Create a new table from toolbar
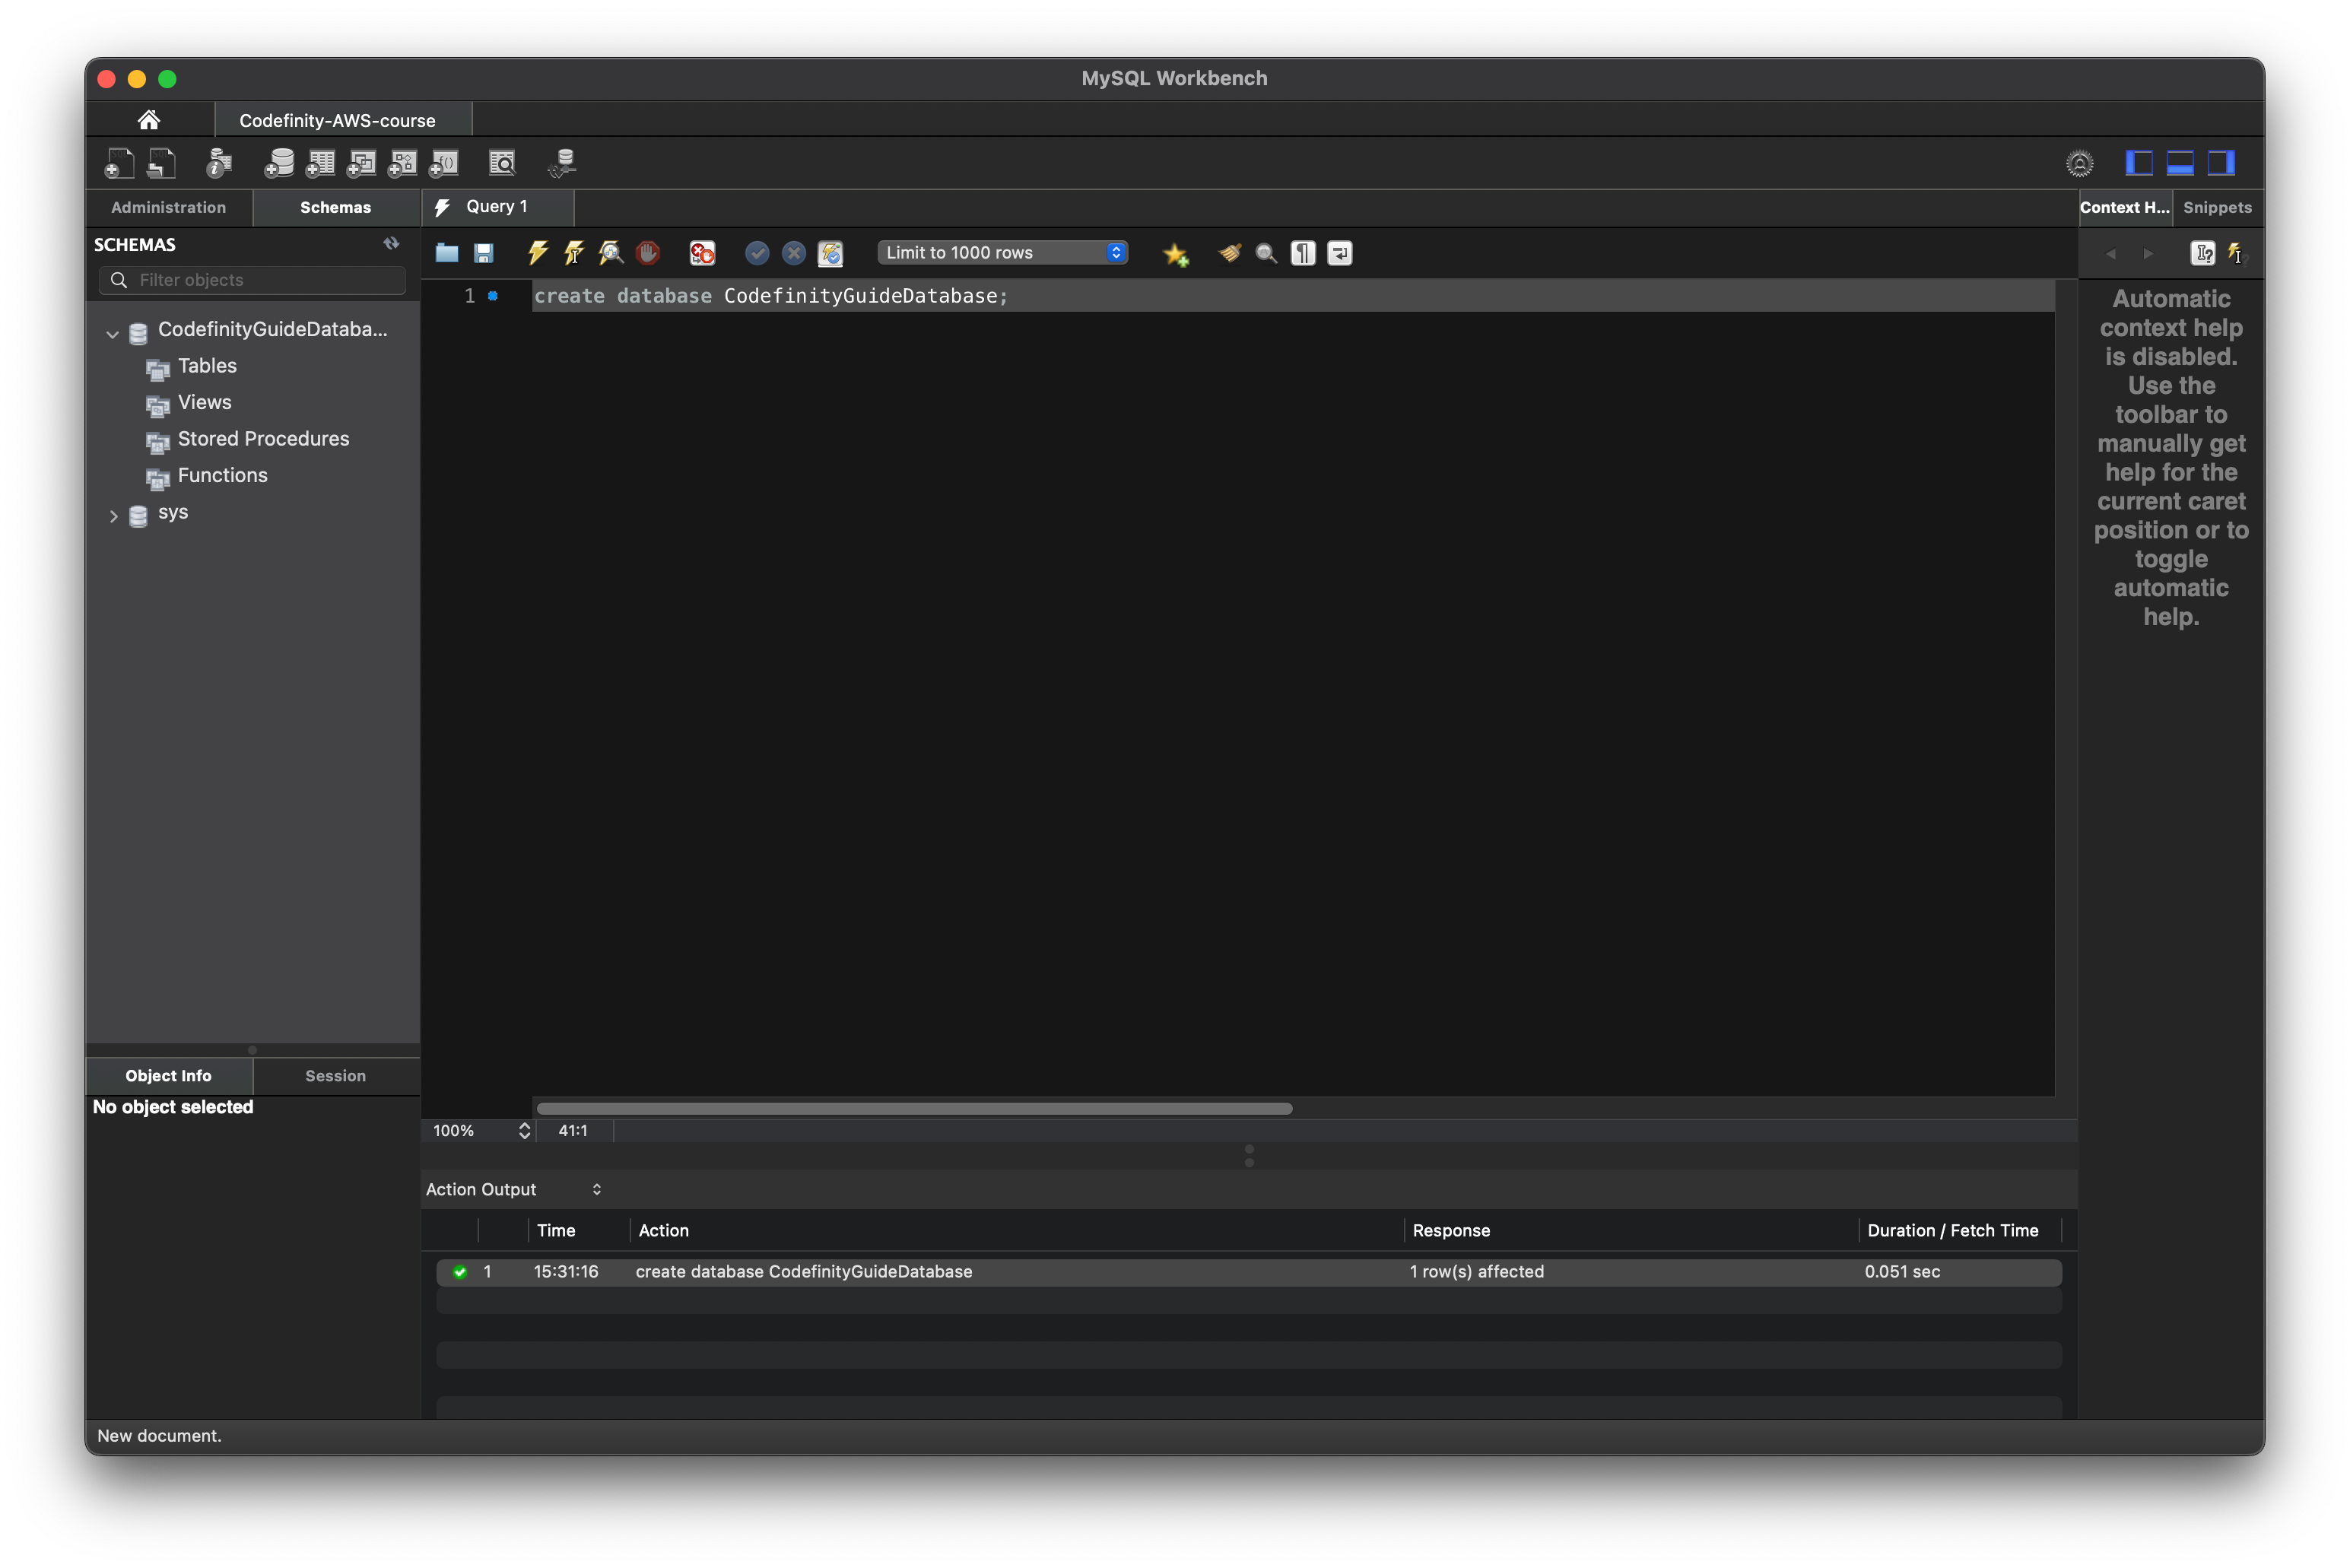Viewport: 2350px width, 1568px height. click(320, 163)
